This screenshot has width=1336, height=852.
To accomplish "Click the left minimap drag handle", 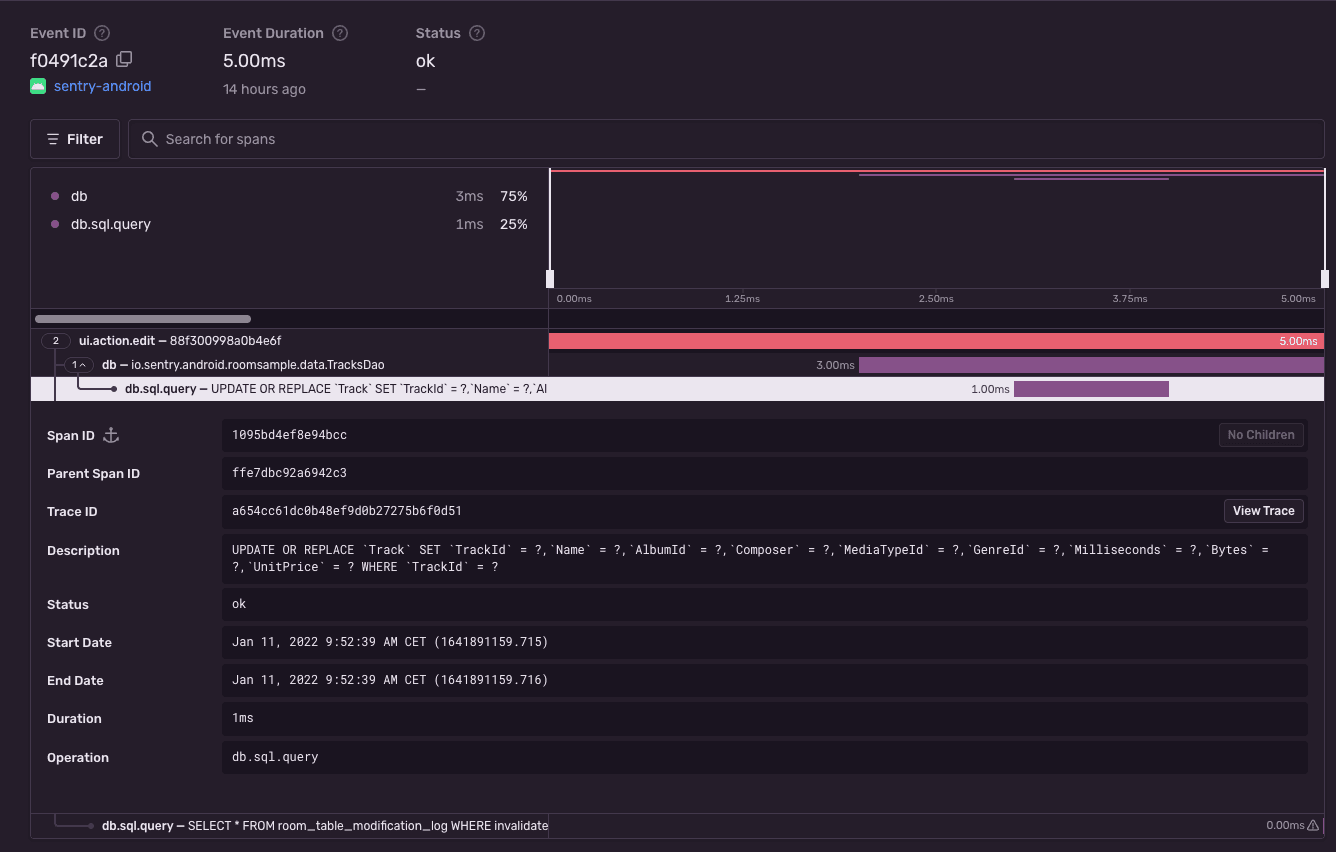I will tap(551, 277).
